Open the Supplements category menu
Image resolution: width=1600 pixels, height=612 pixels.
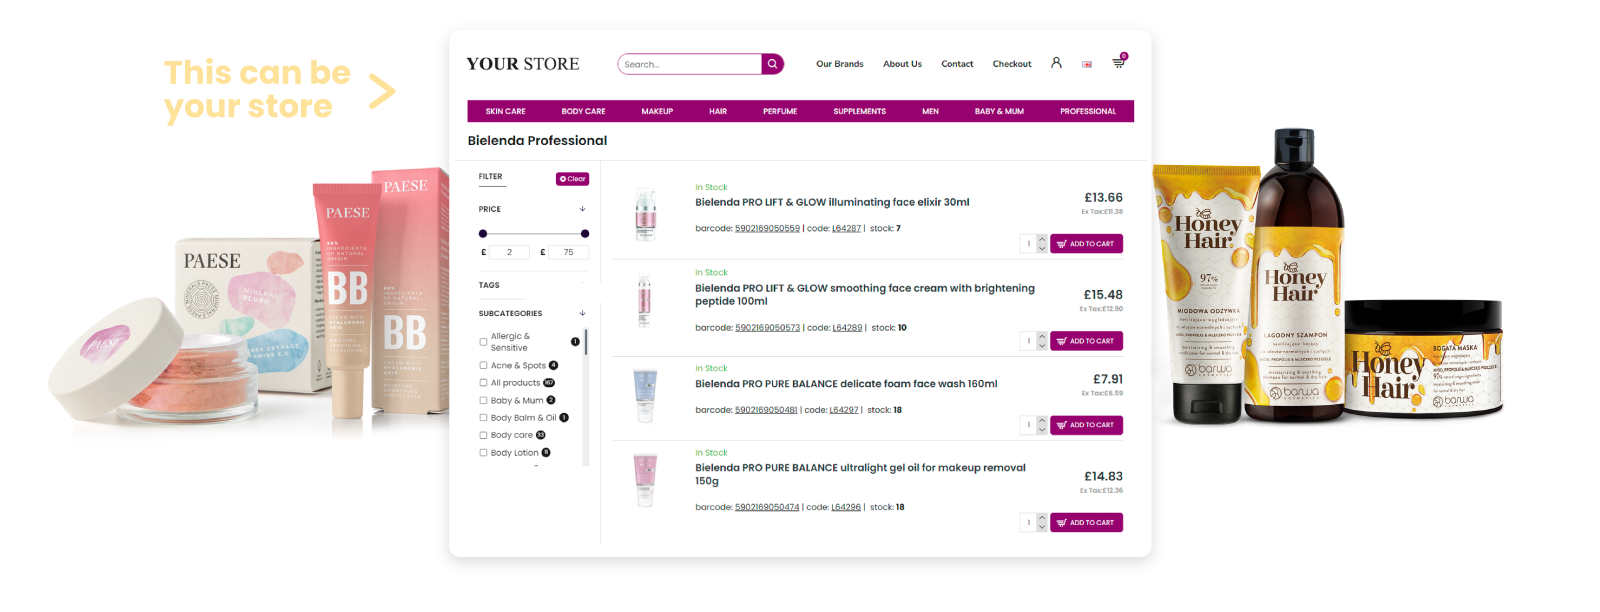[x=859, y=111]
